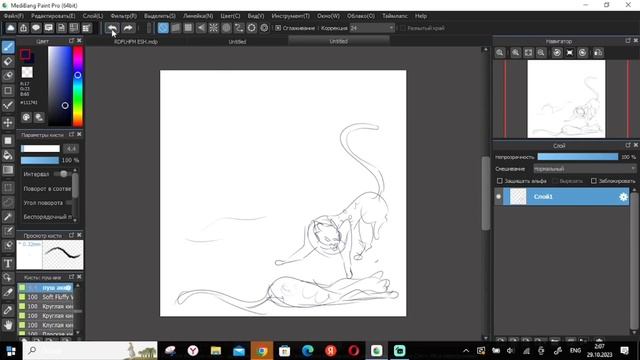This screenshot has height=360, width=640.
Task: Rotate canvas left in Navigator
Action: 557,52
